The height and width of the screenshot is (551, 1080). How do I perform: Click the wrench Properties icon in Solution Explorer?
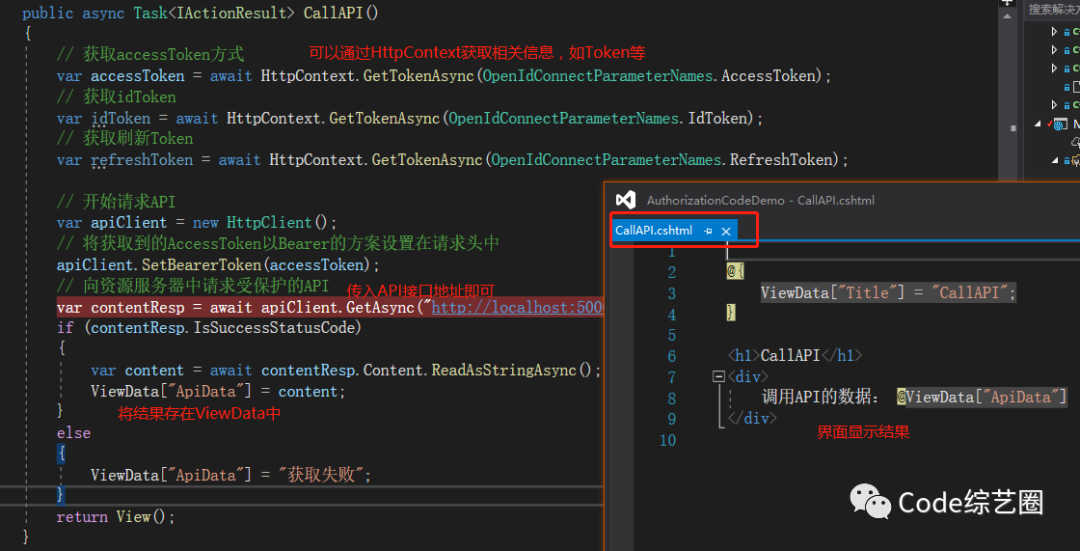point(1075,160)
